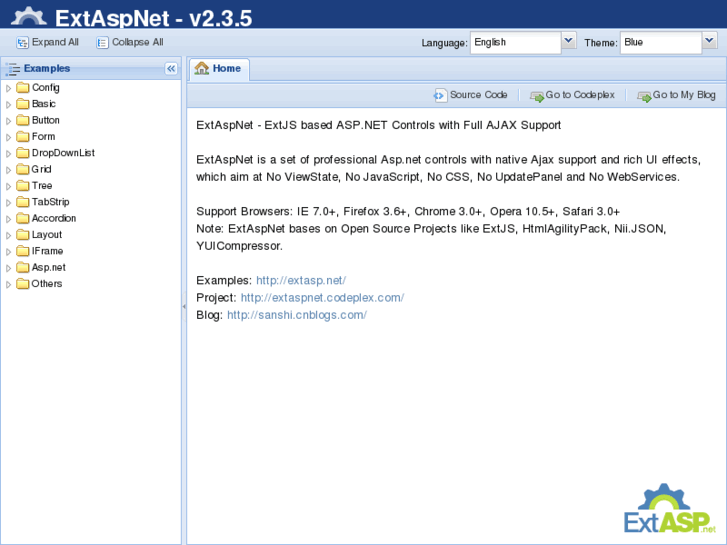Click the Theme input field showing Blue
Image resolution: width=727 pixels, height=545 pixels.
[x=661, y=42]
